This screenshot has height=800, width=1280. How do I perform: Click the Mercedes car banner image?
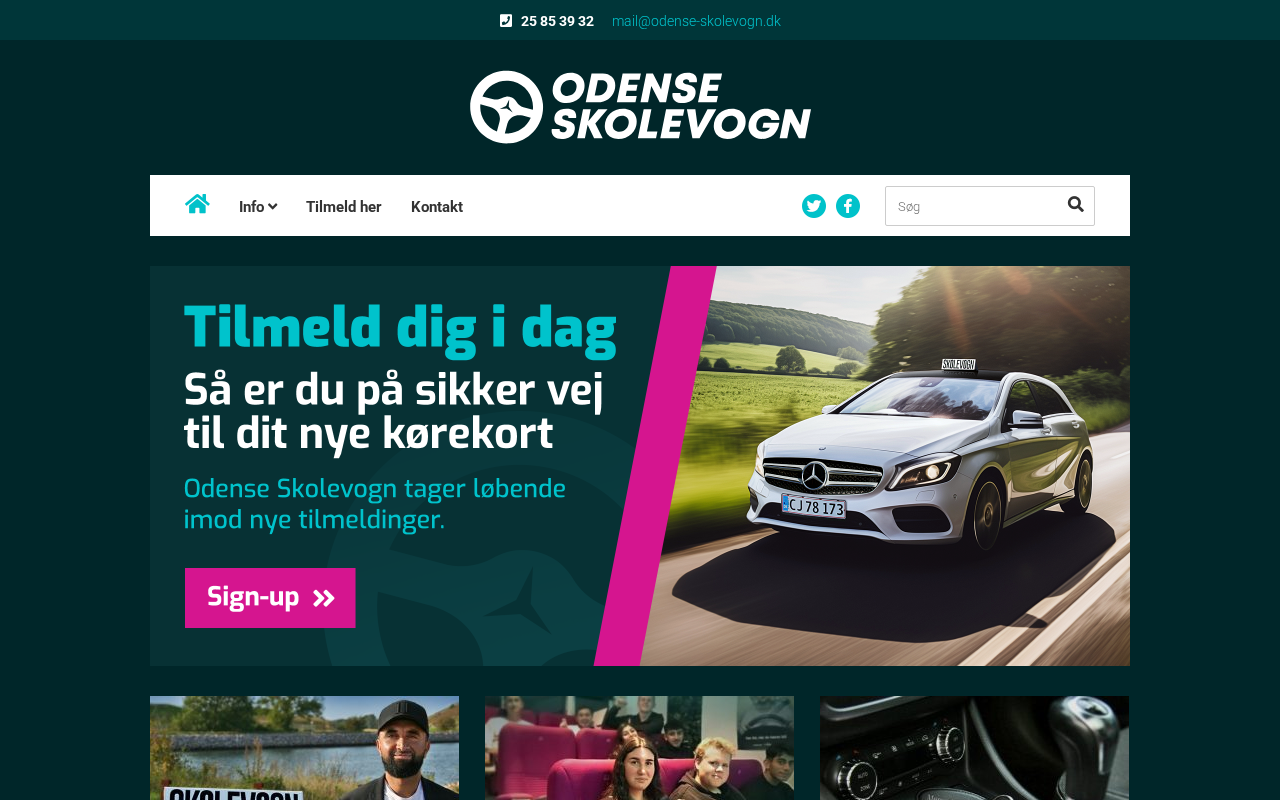(x=900, y=466)
